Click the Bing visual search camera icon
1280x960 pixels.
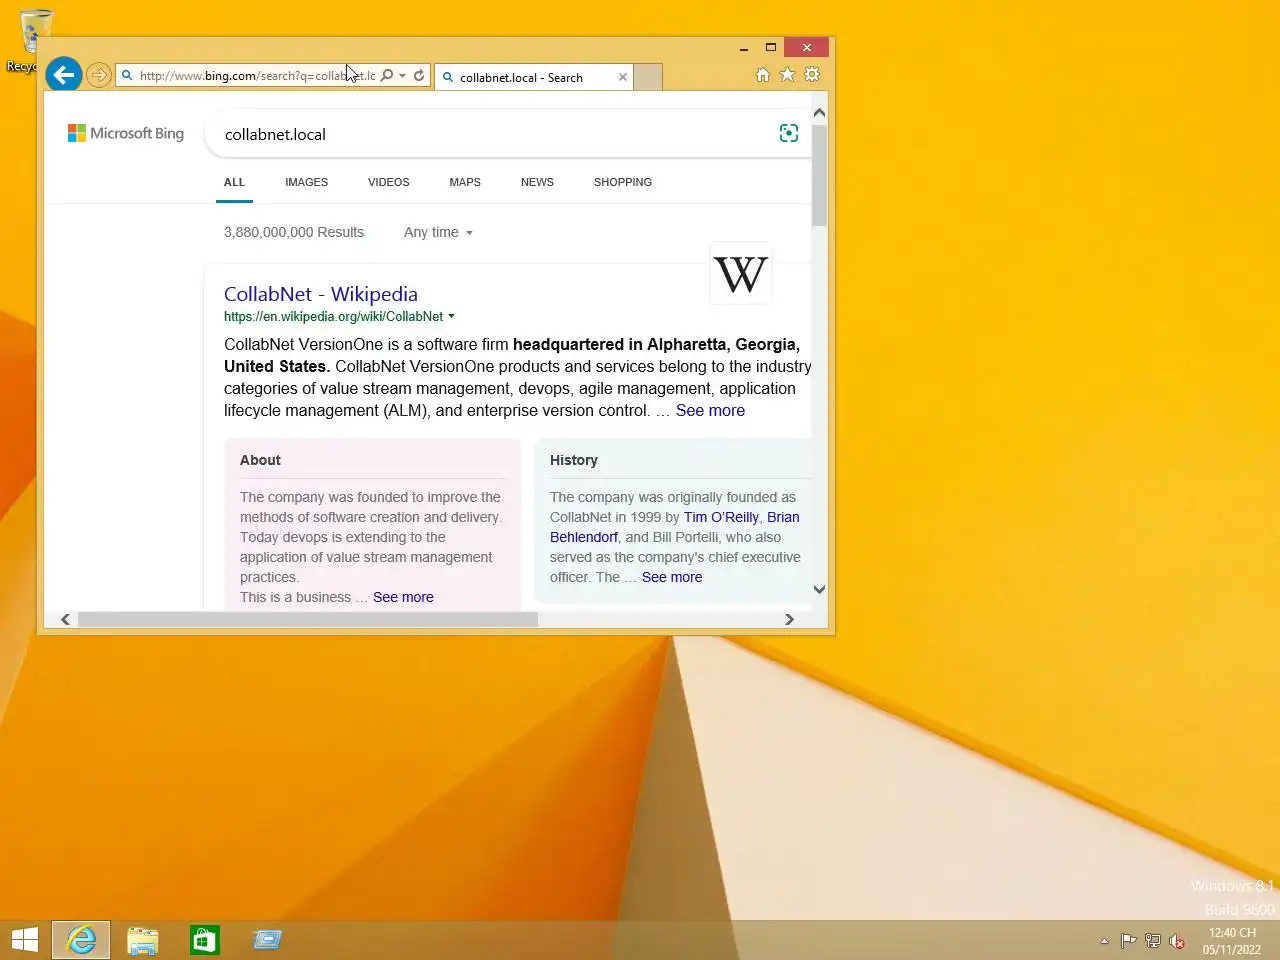(x=789, y=133)
